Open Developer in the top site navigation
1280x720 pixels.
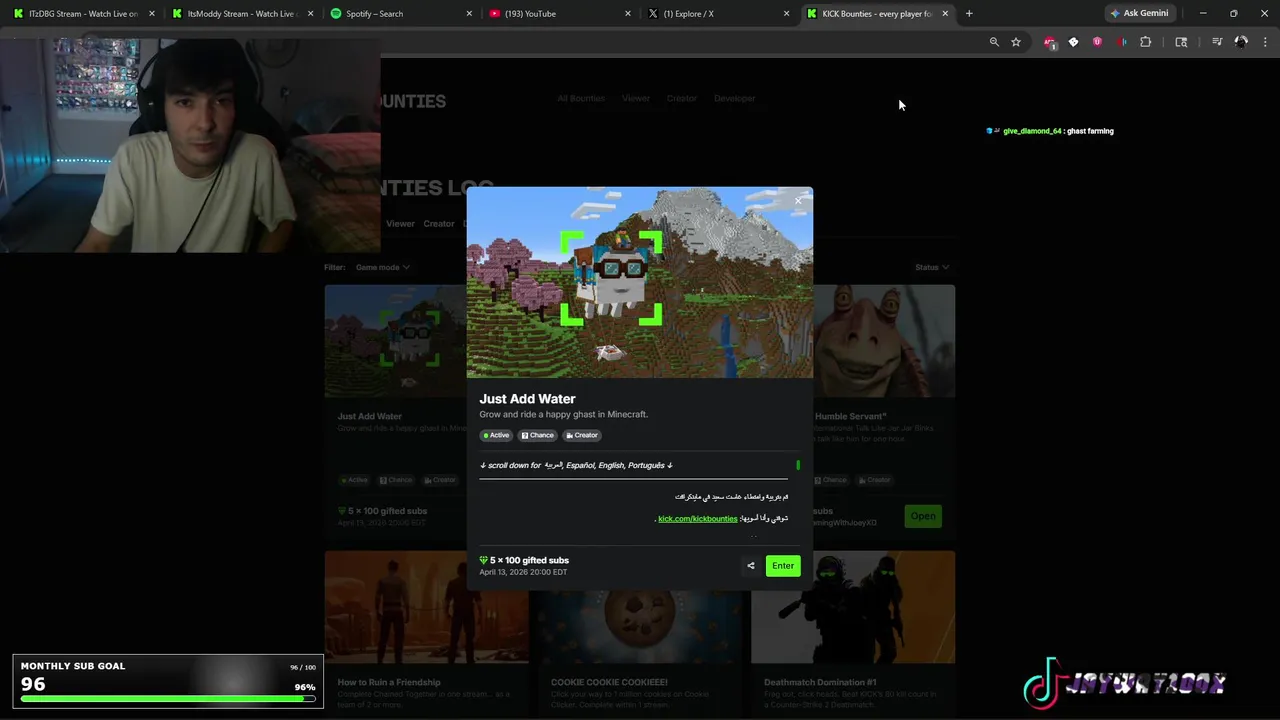[x=735, y=98]
